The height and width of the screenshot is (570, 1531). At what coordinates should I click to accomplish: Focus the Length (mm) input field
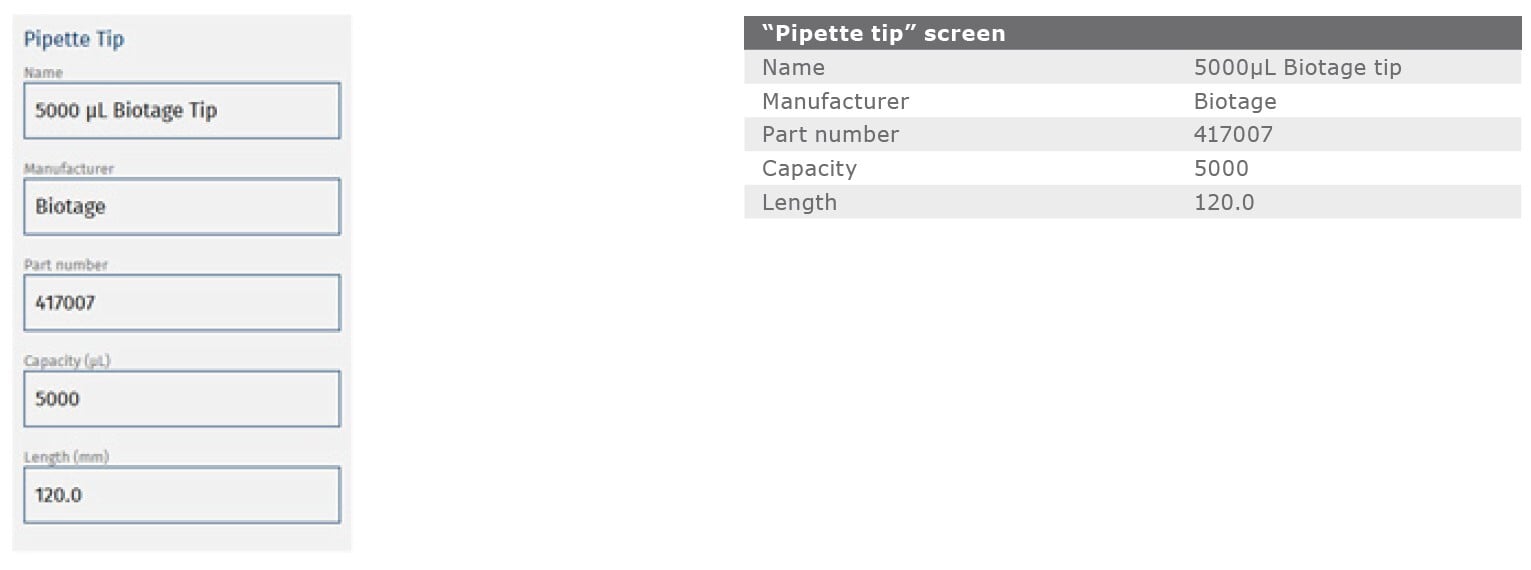[x=181, y=495]
